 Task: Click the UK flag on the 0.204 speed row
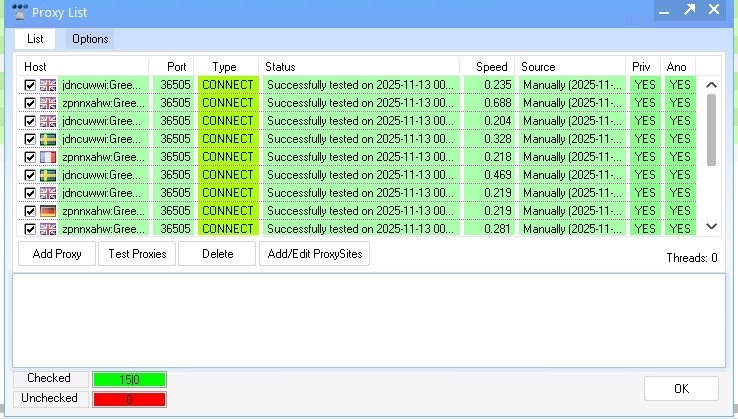tap(47, 121)
